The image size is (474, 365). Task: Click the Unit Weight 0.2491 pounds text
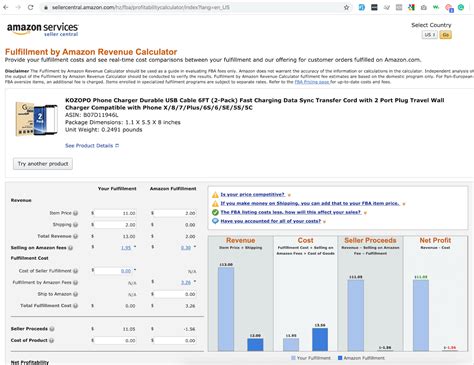(x=104, y=130)
